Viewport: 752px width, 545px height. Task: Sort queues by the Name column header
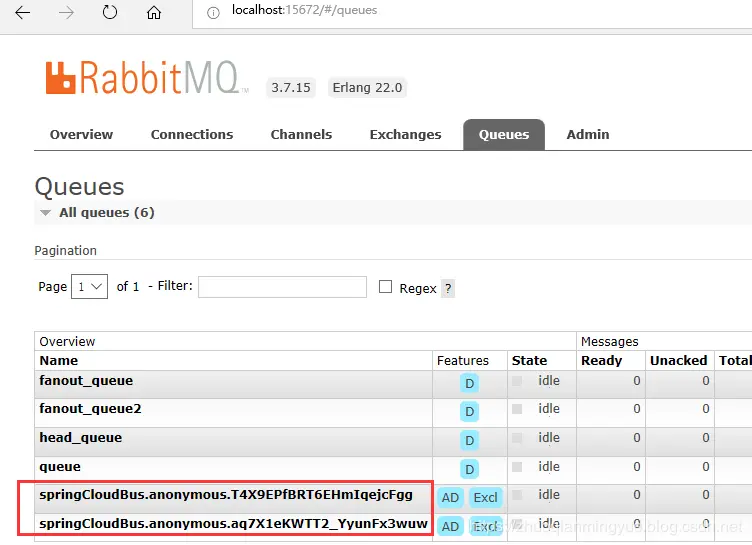[x=59, y=360]
